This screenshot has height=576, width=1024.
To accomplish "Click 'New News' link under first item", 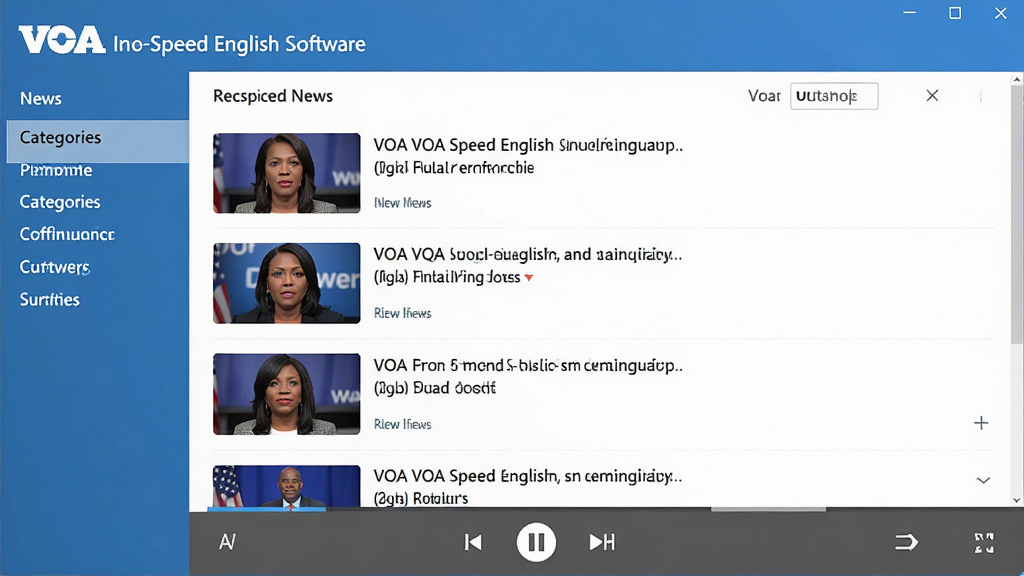I will click(402, 203).
